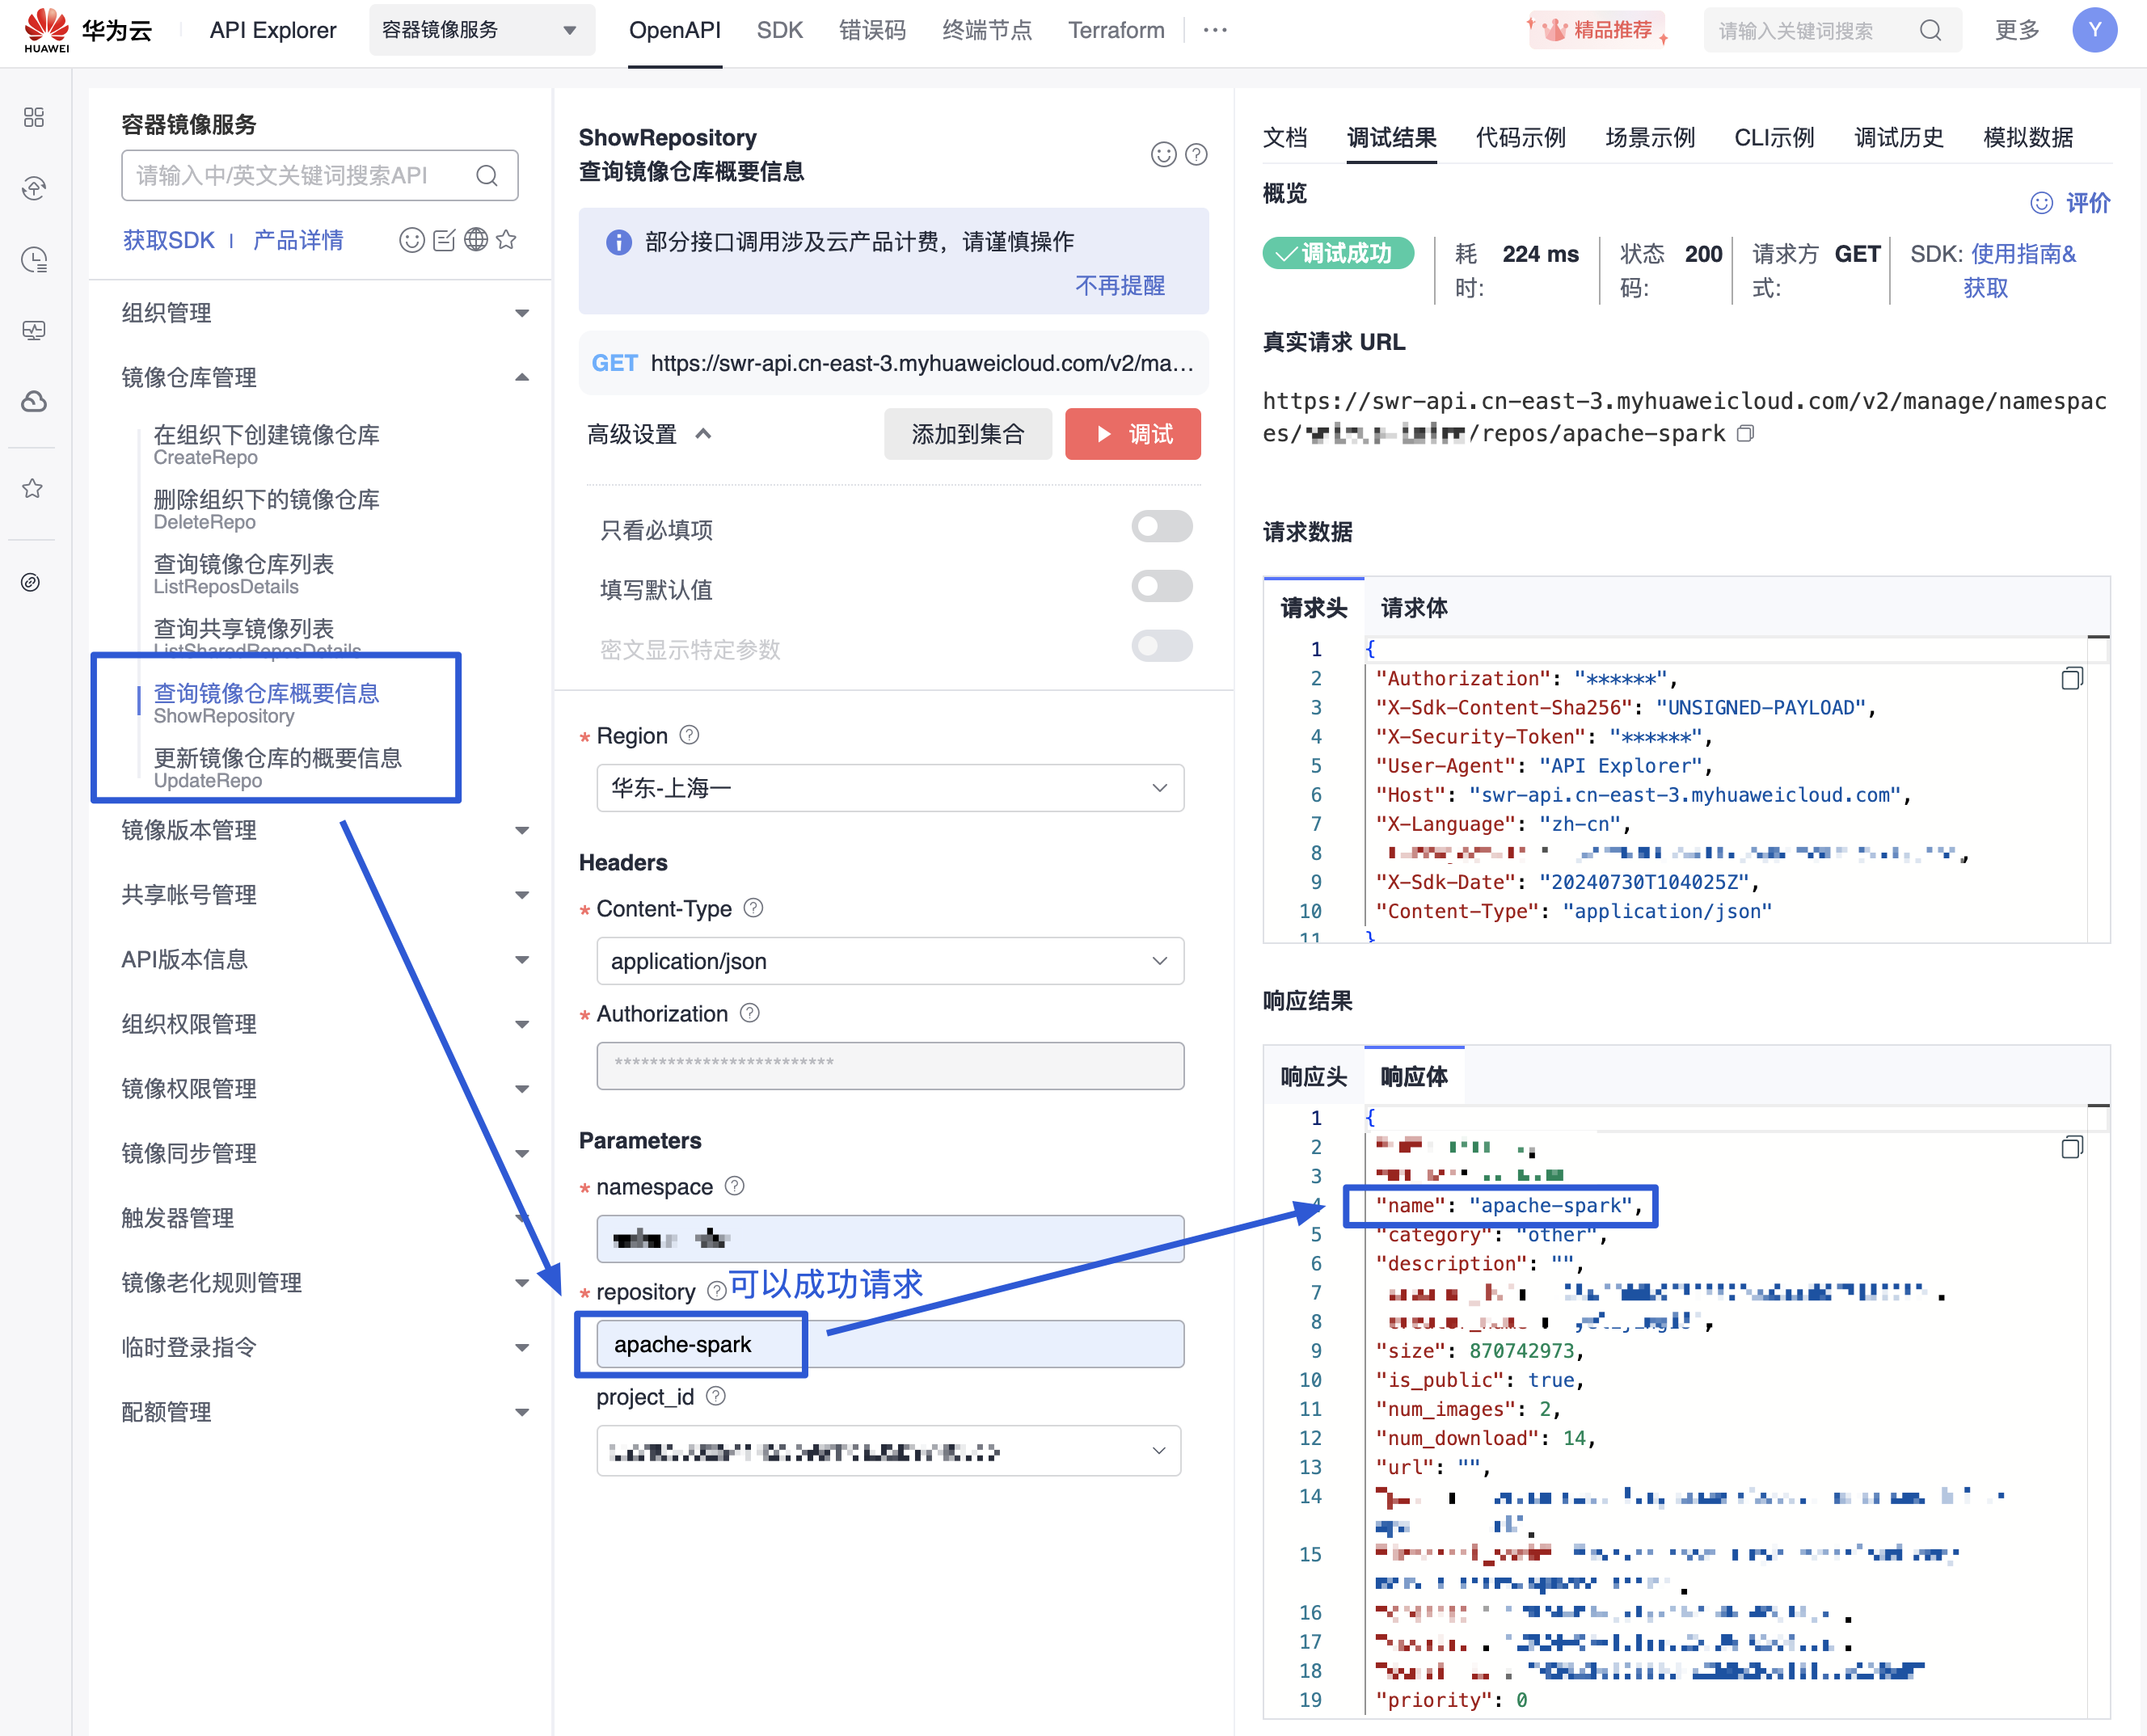Switch to 响应头 tab

1313,1077
